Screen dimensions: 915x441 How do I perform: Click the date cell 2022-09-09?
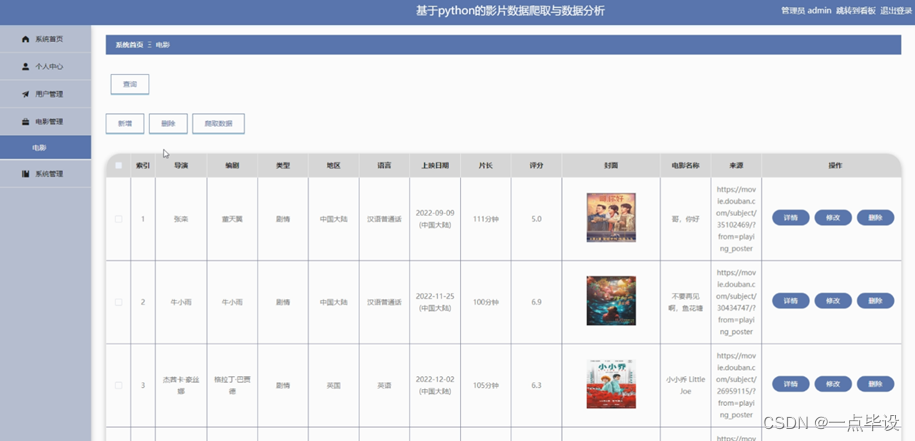point(435,219)
